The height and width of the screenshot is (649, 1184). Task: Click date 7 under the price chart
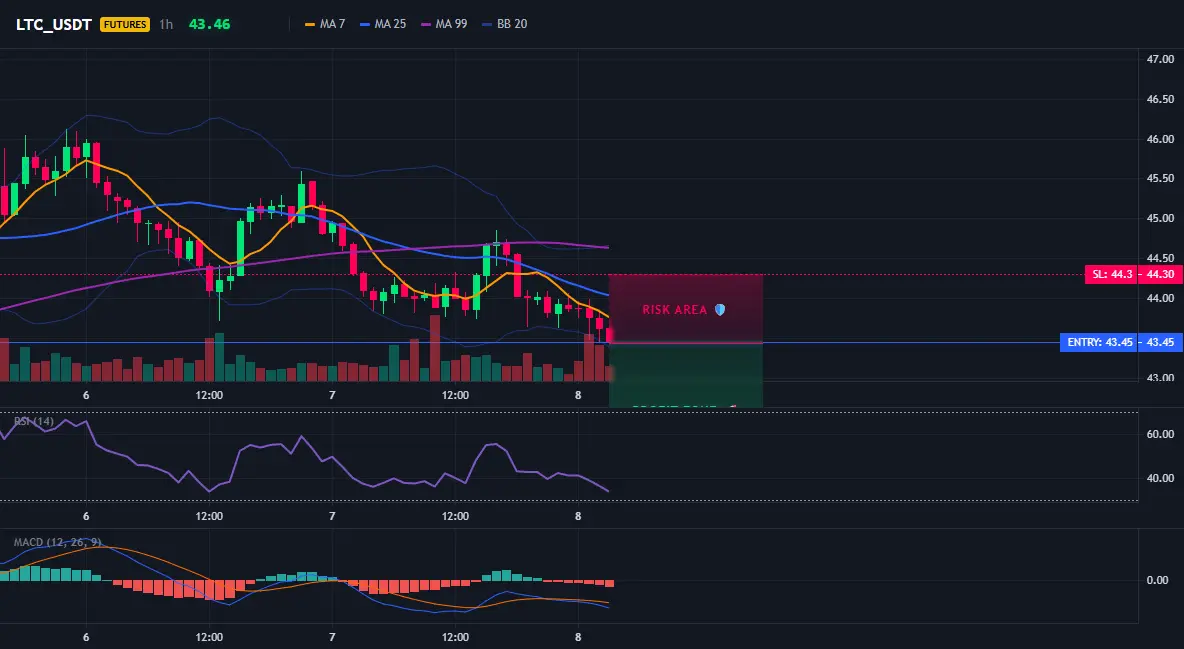(332, 395)
